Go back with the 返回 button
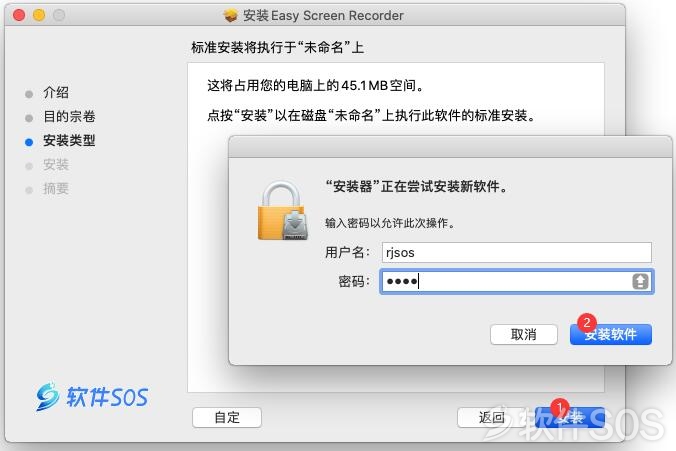This screenshot has height=451, width=676. tap(492, 417)
